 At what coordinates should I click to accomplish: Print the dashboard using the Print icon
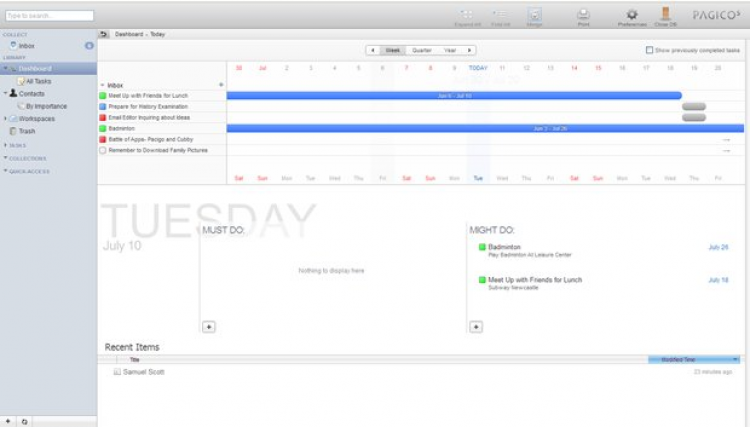click(583, 14)
